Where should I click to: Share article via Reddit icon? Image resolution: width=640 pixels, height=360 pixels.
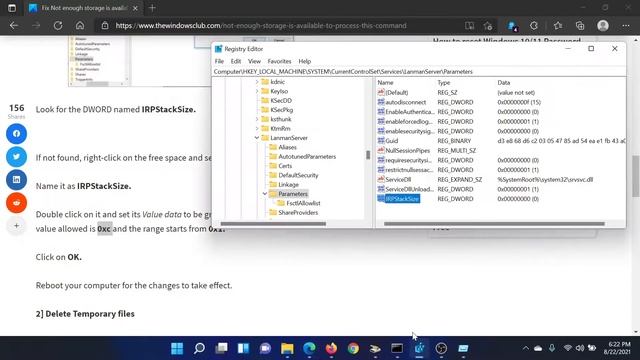coord(16,203)
